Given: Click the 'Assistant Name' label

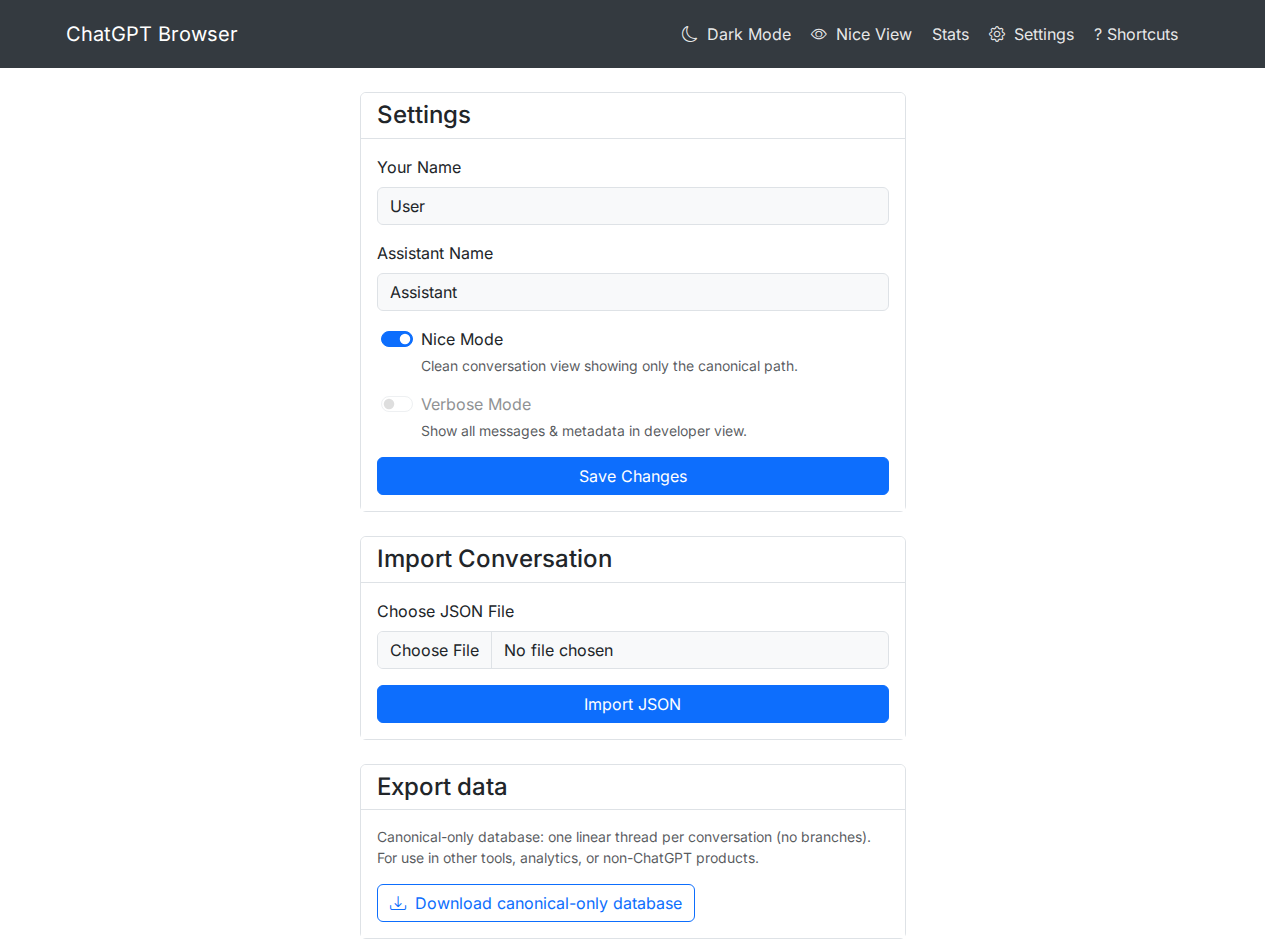Looking at the screenshot, I should pyautogui.click(x=435, y=253).
